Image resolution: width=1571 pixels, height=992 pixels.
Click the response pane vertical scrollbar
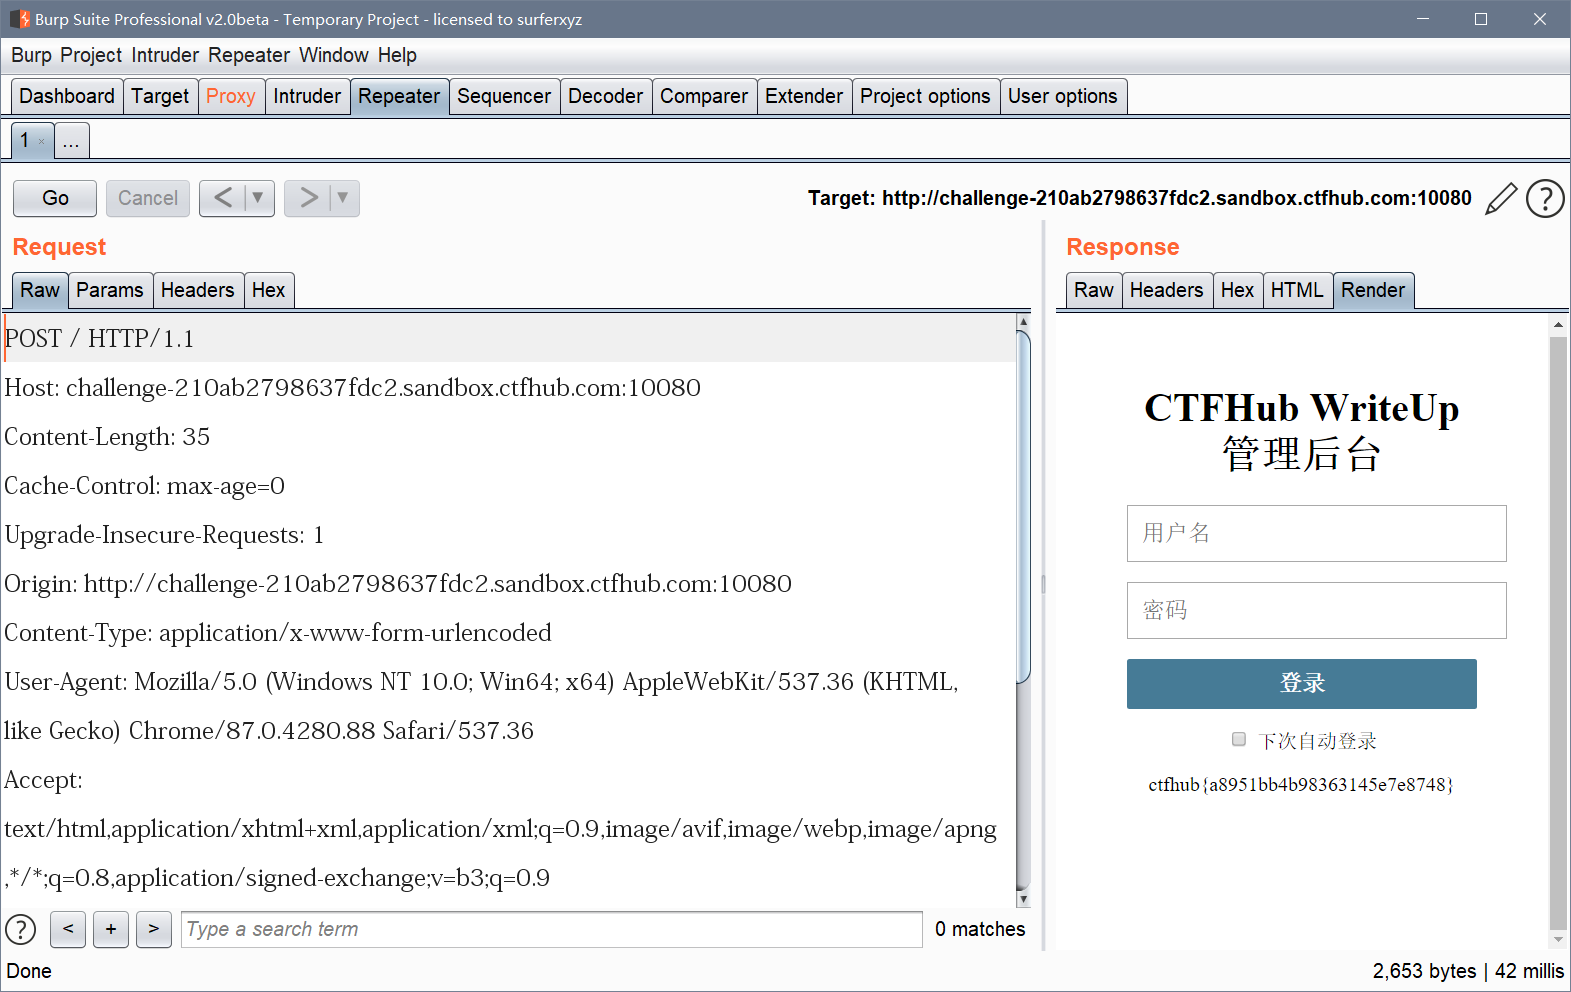(x=1558, y=632)
